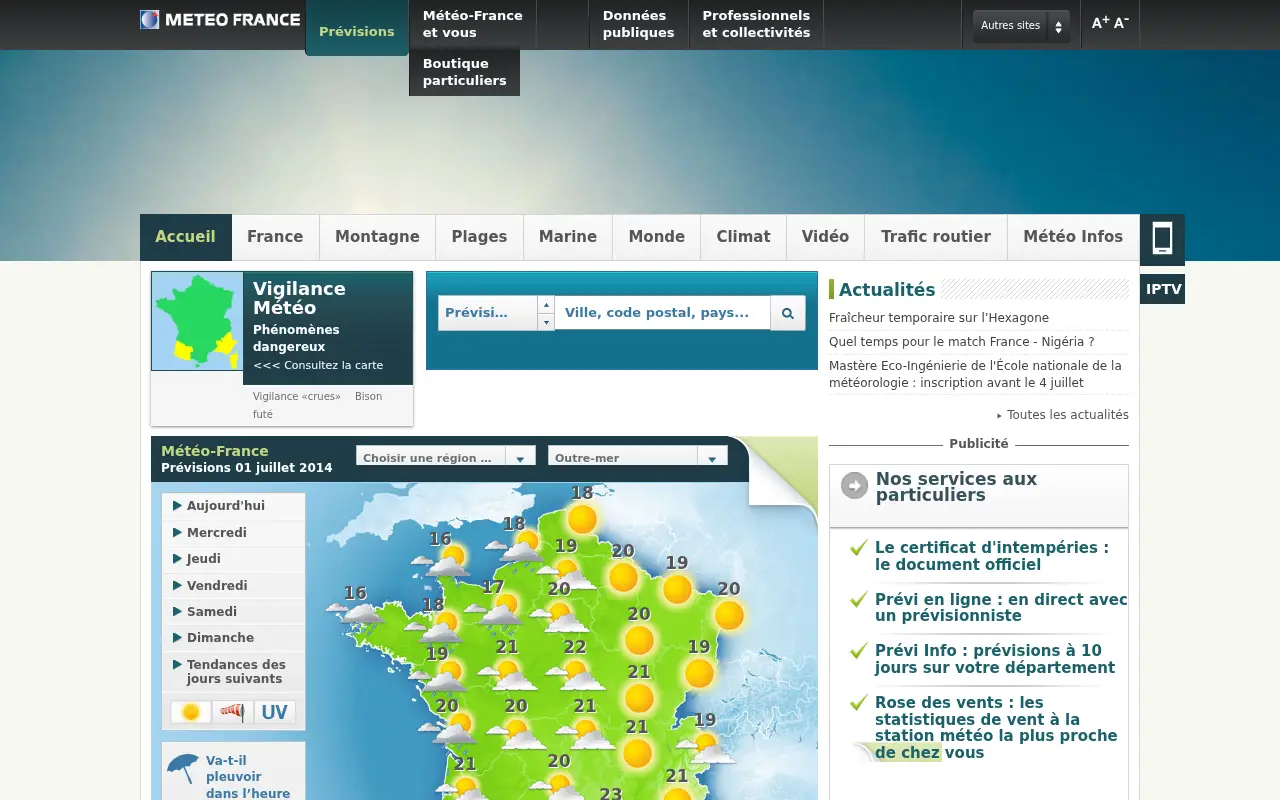This screenshot has width=1280, height=800.
Task: Switch to the Climat tab
Action: [743, 237]
